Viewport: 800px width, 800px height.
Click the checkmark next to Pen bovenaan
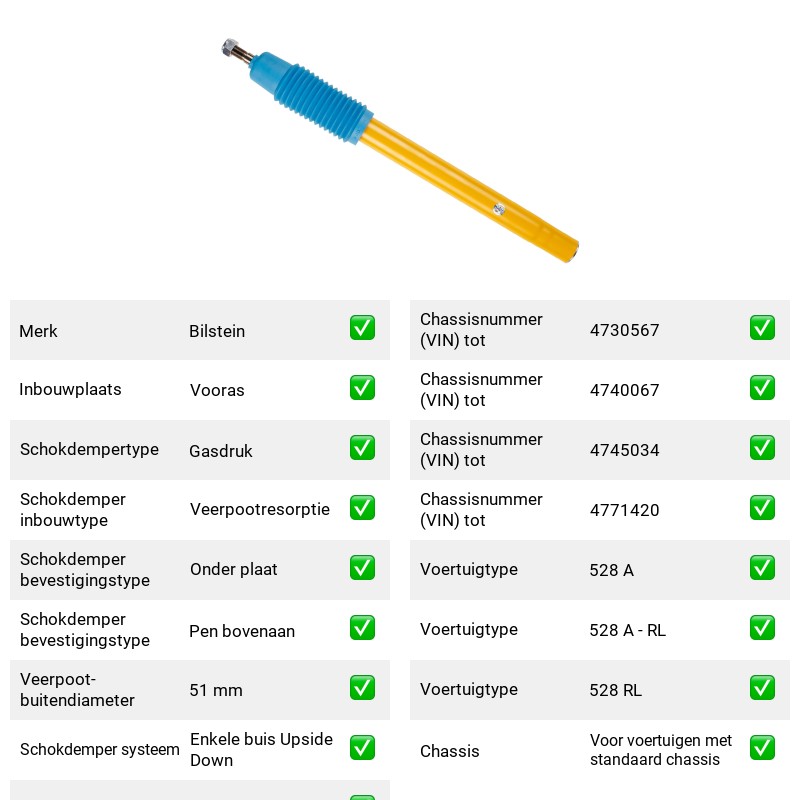[362, 628]
